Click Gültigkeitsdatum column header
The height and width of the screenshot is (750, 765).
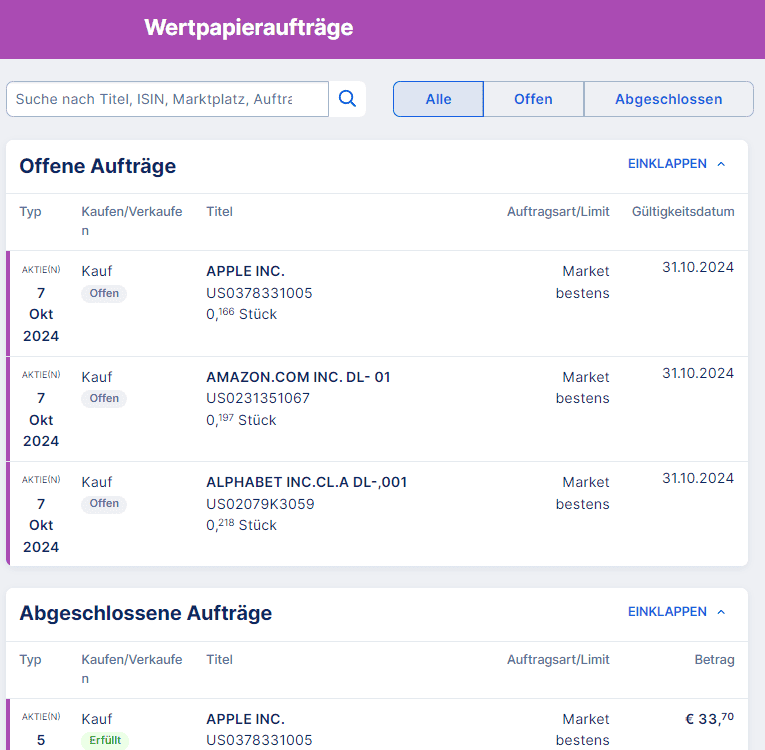click(x=683, y=211)
